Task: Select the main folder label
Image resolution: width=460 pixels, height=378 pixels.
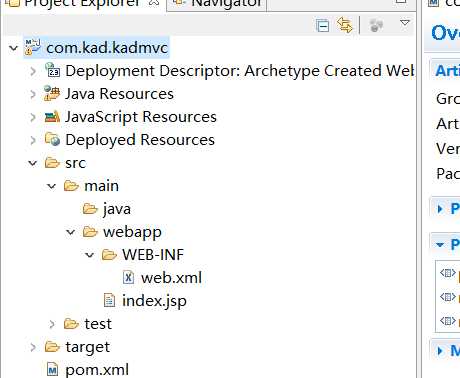Action: pyautogui.click(x=101, y=186)
